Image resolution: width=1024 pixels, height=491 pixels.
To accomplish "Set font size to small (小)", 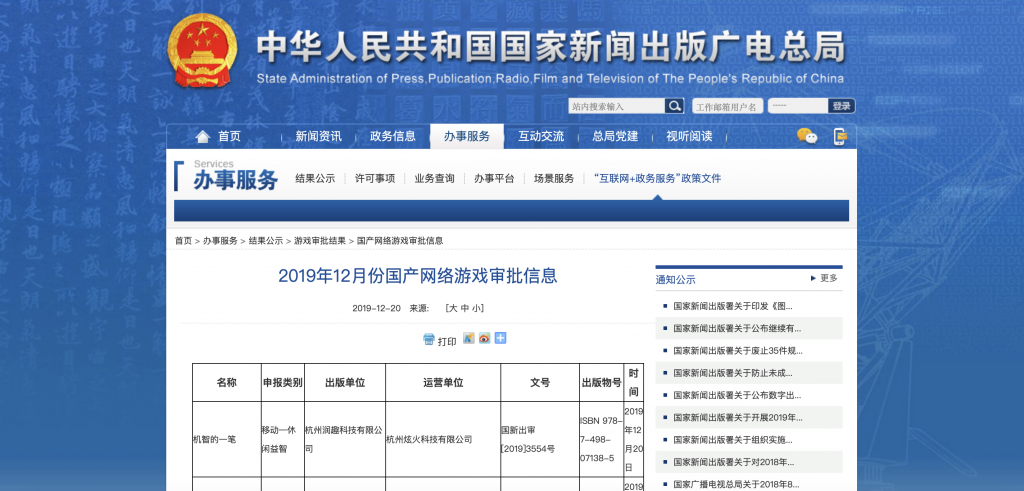I will pos(477,308).
